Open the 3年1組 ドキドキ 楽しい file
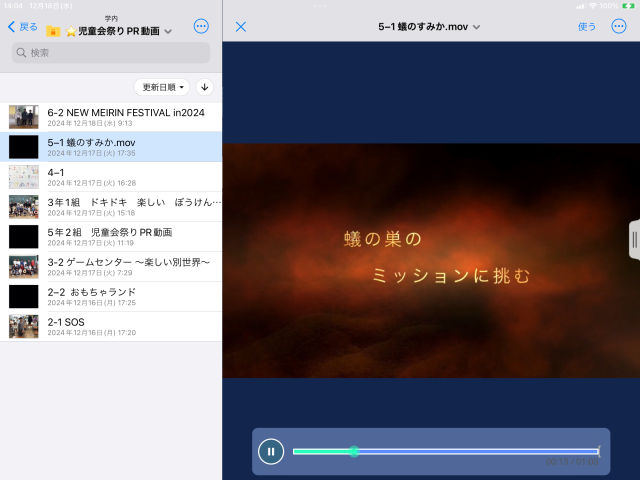Viewport: 640px width, 480px height. pos(111,207)
